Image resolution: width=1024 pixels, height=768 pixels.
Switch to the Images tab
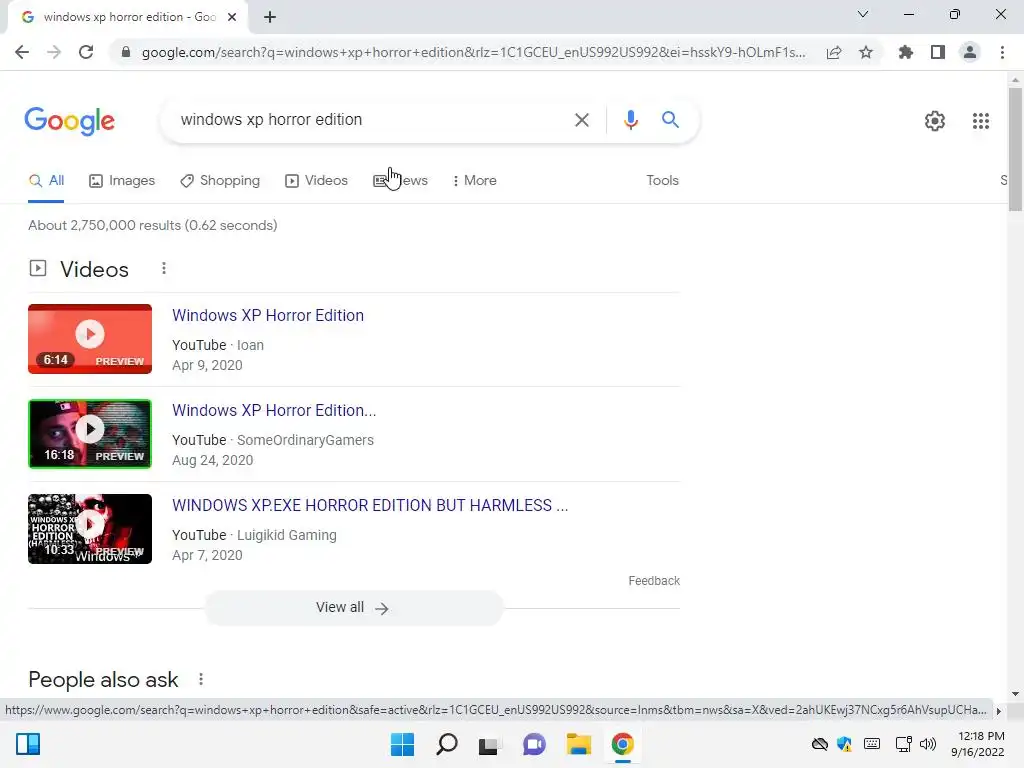122,181
